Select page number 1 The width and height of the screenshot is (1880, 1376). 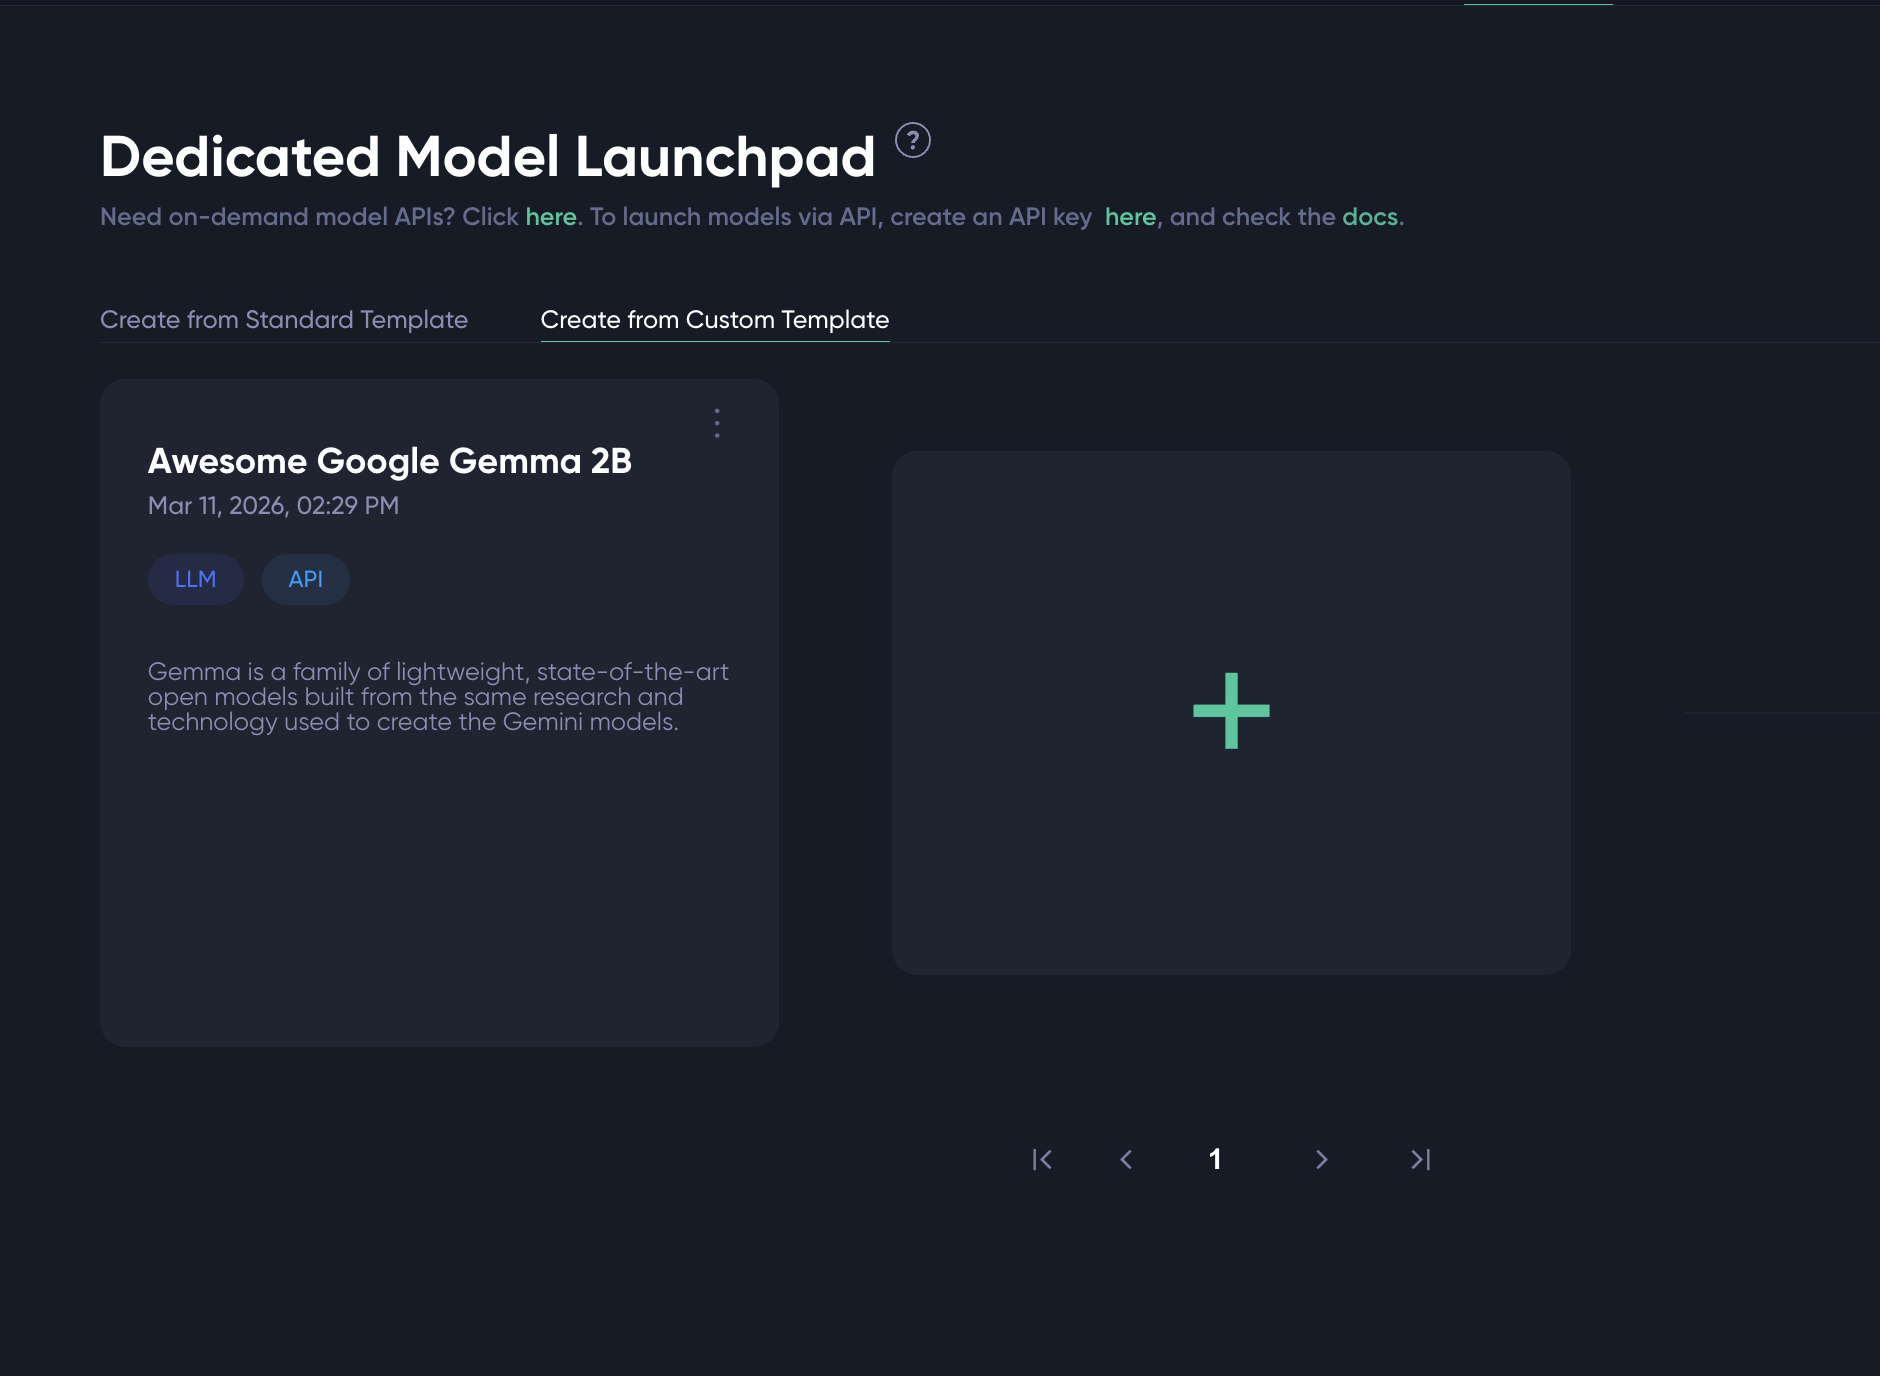click(1214, 1159)
